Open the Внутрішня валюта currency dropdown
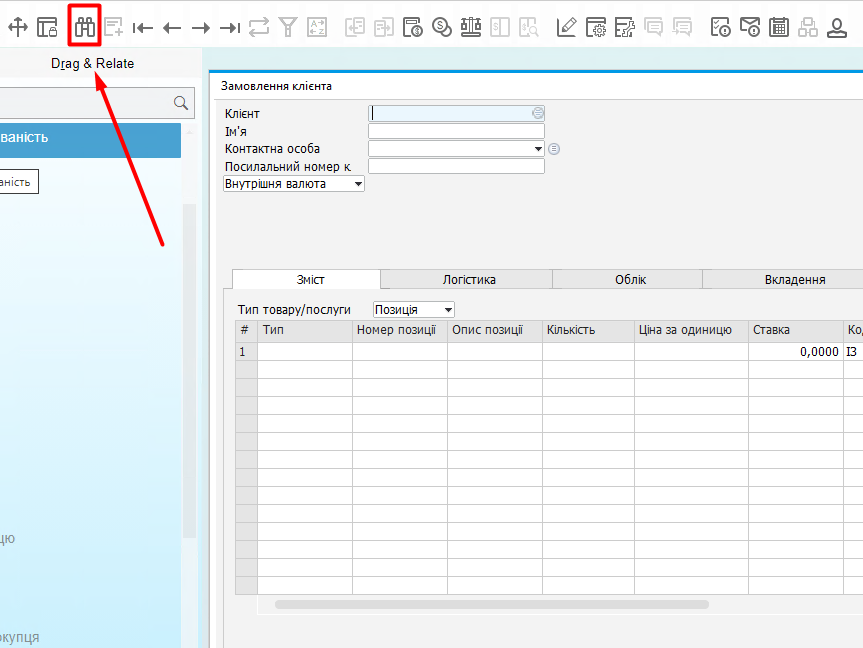 click(358, 184)
